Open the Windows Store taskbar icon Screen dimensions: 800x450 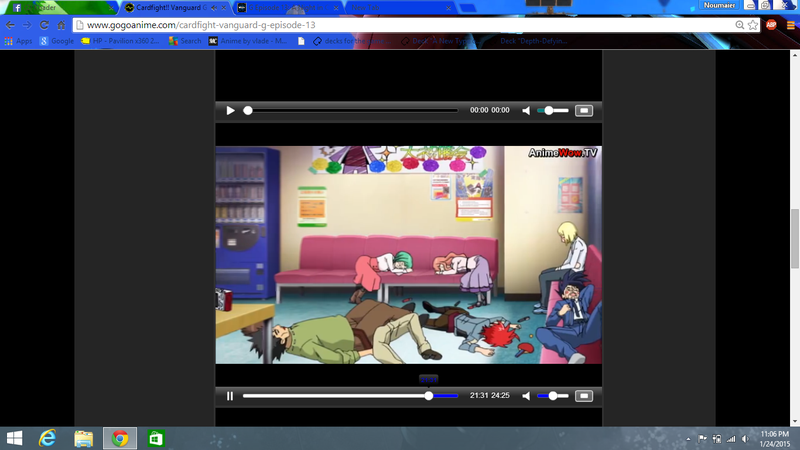[x=156, y=438]
